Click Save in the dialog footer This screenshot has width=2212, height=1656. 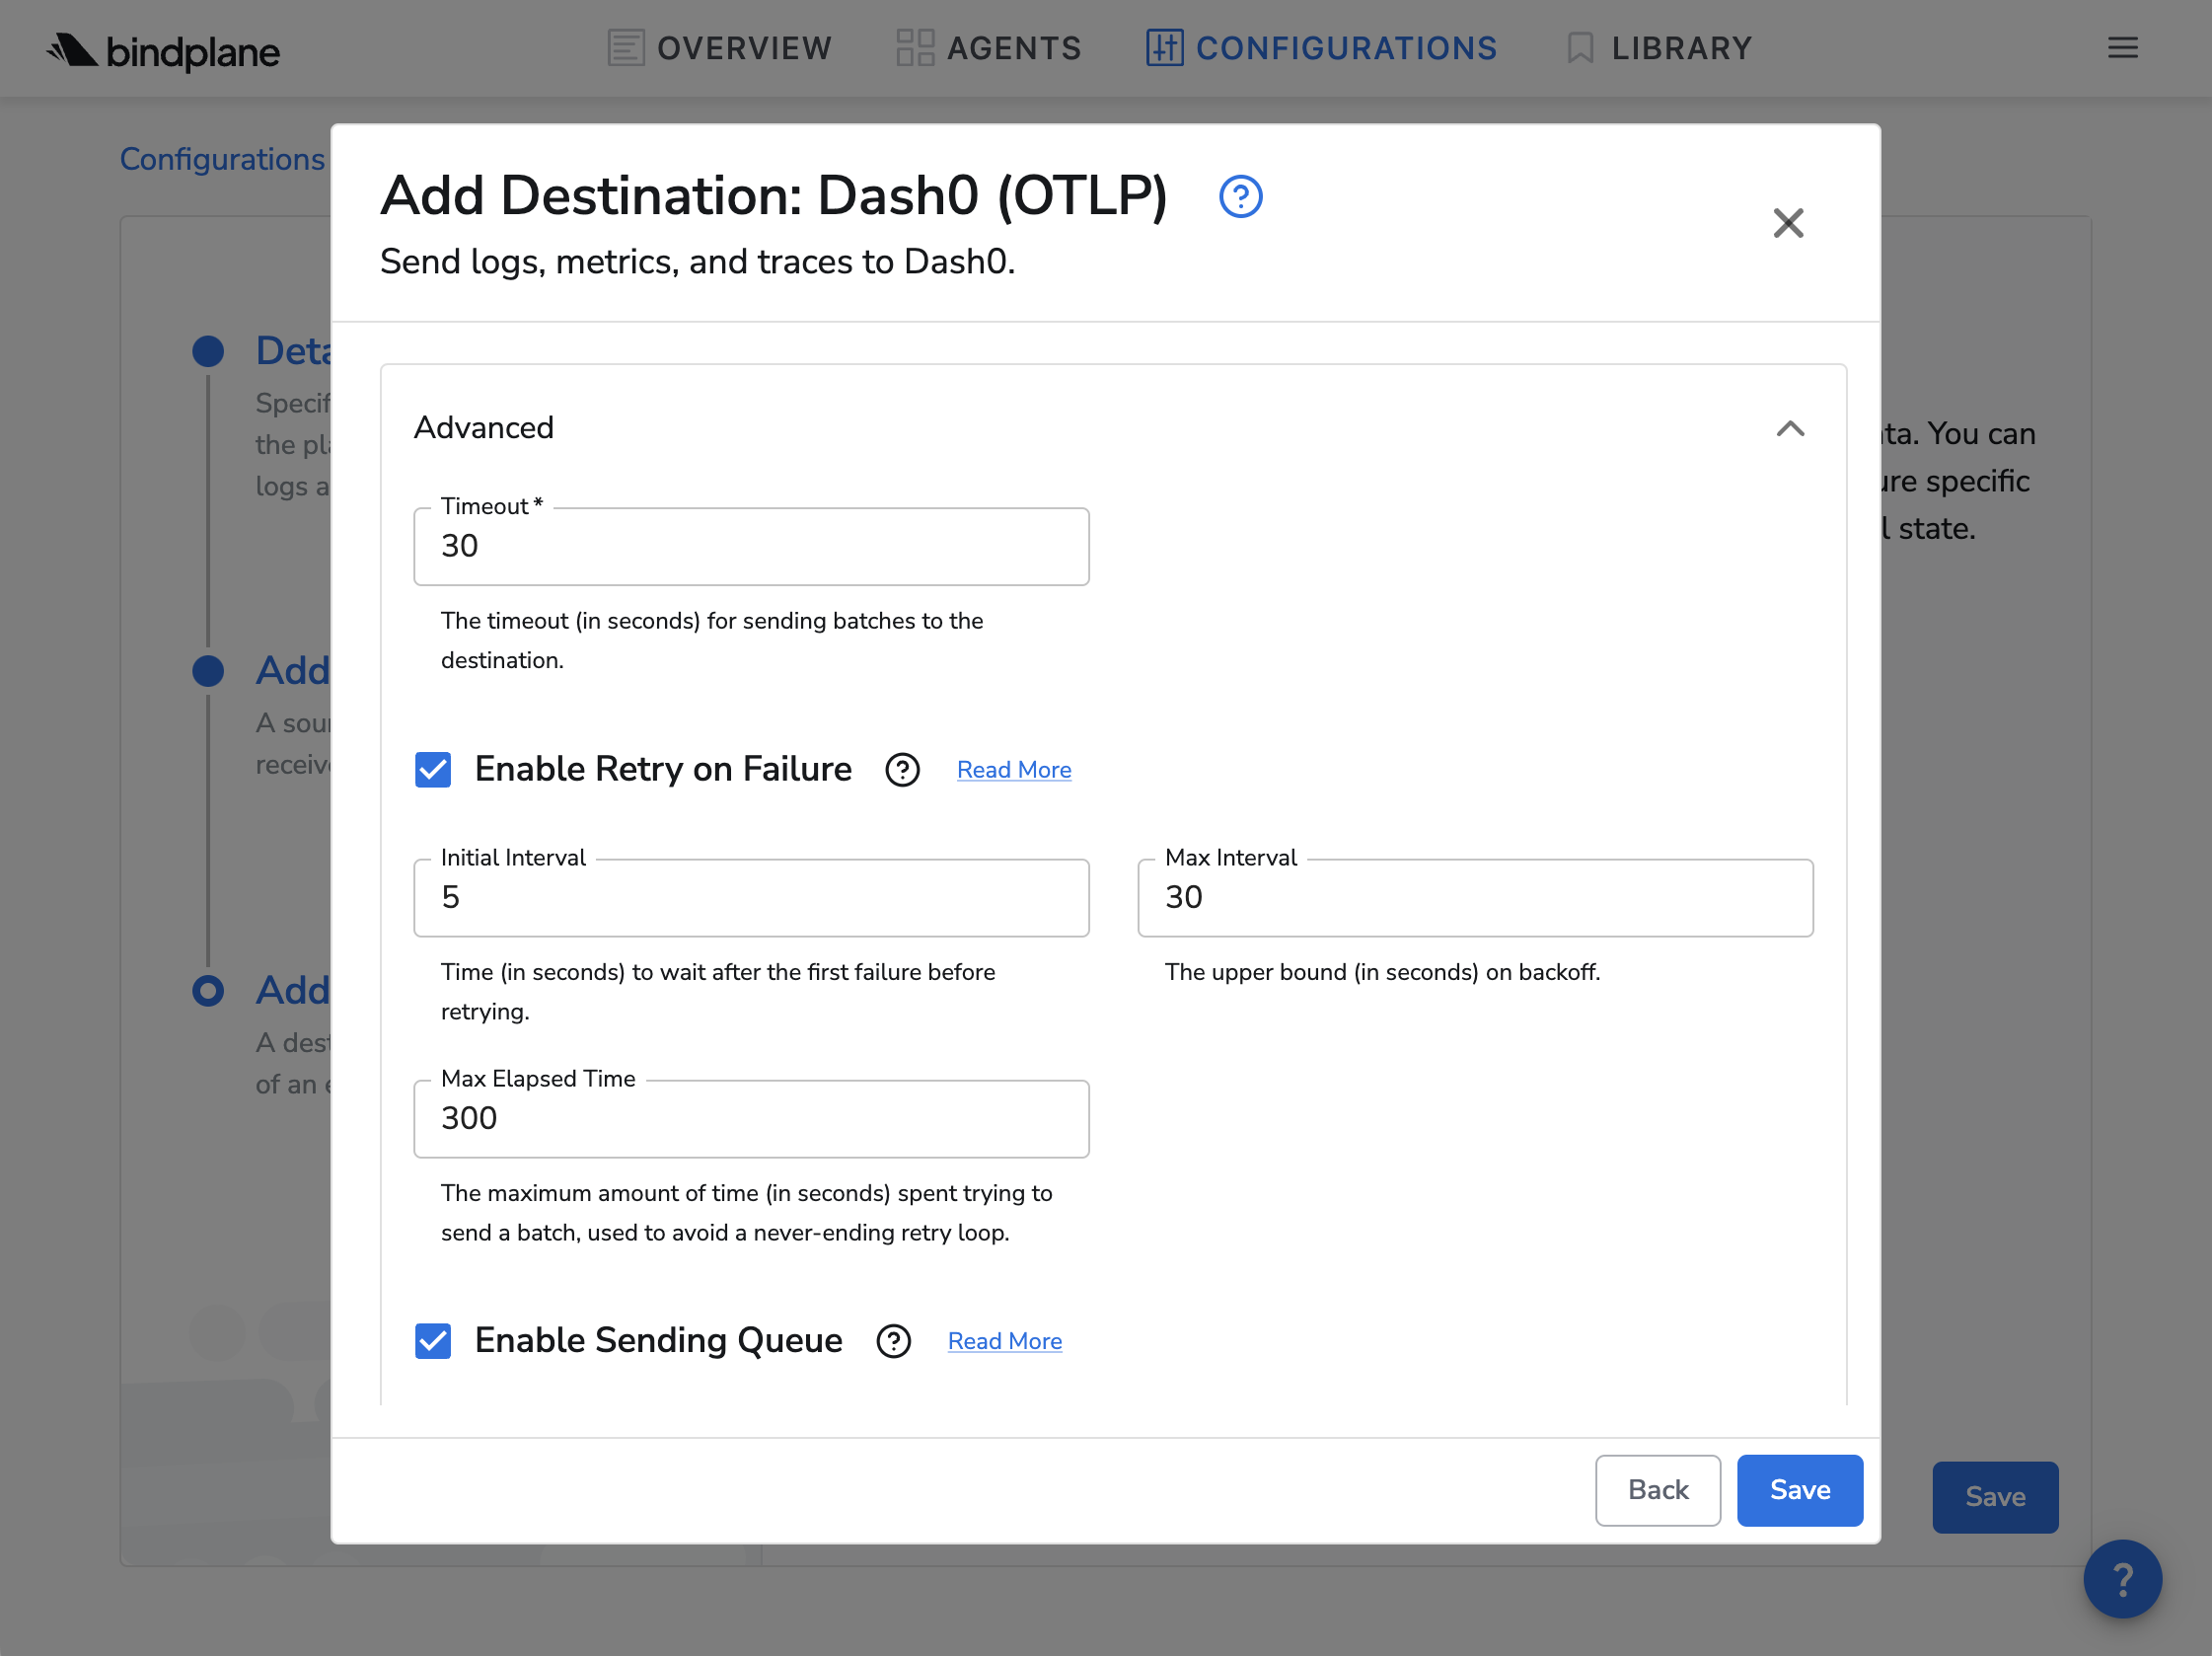click(1799, 1490)
